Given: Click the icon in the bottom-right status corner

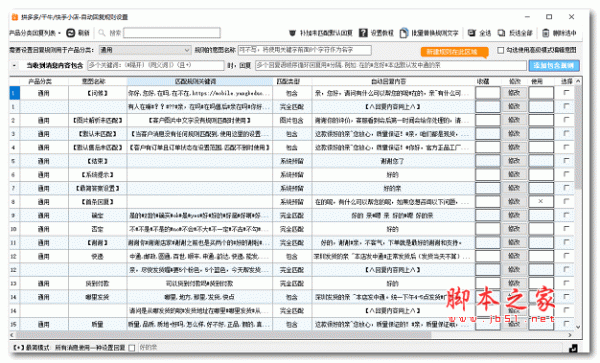Looking at the screenshot, I should (573, 348).
